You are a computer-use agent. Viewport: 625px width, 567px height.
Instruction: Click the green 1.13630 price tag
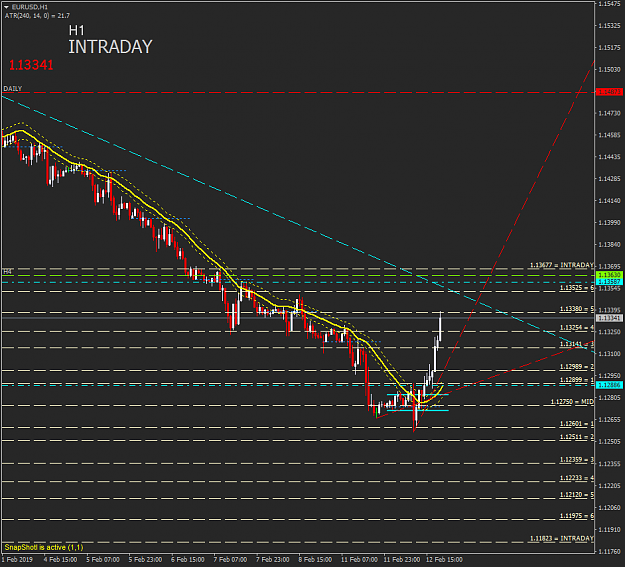pos(609,275)
